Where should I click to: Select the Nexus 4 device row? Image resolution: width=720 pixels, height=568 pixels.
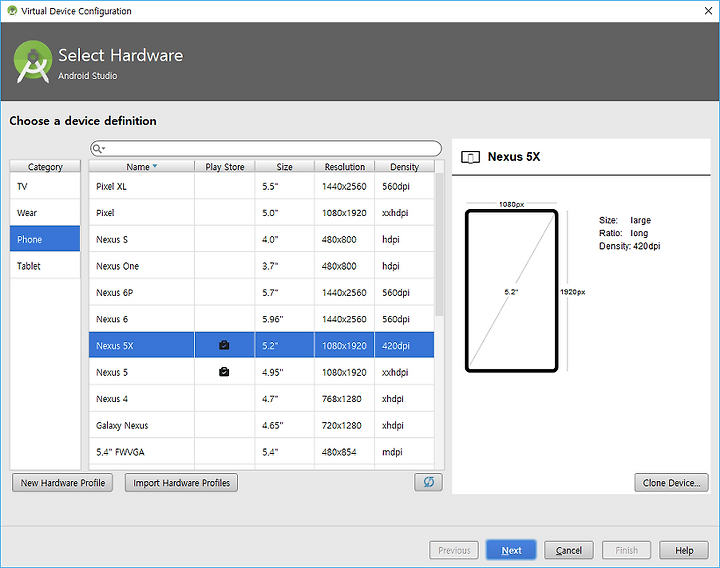tap(261, 399)
